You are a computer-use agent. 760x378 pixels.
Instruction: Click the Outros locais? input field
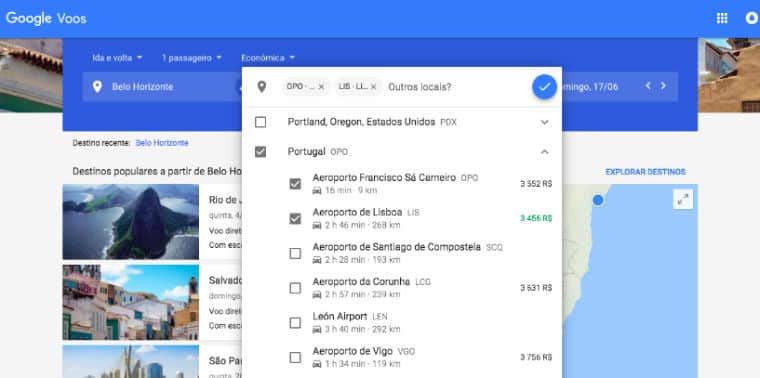(420, 87)
